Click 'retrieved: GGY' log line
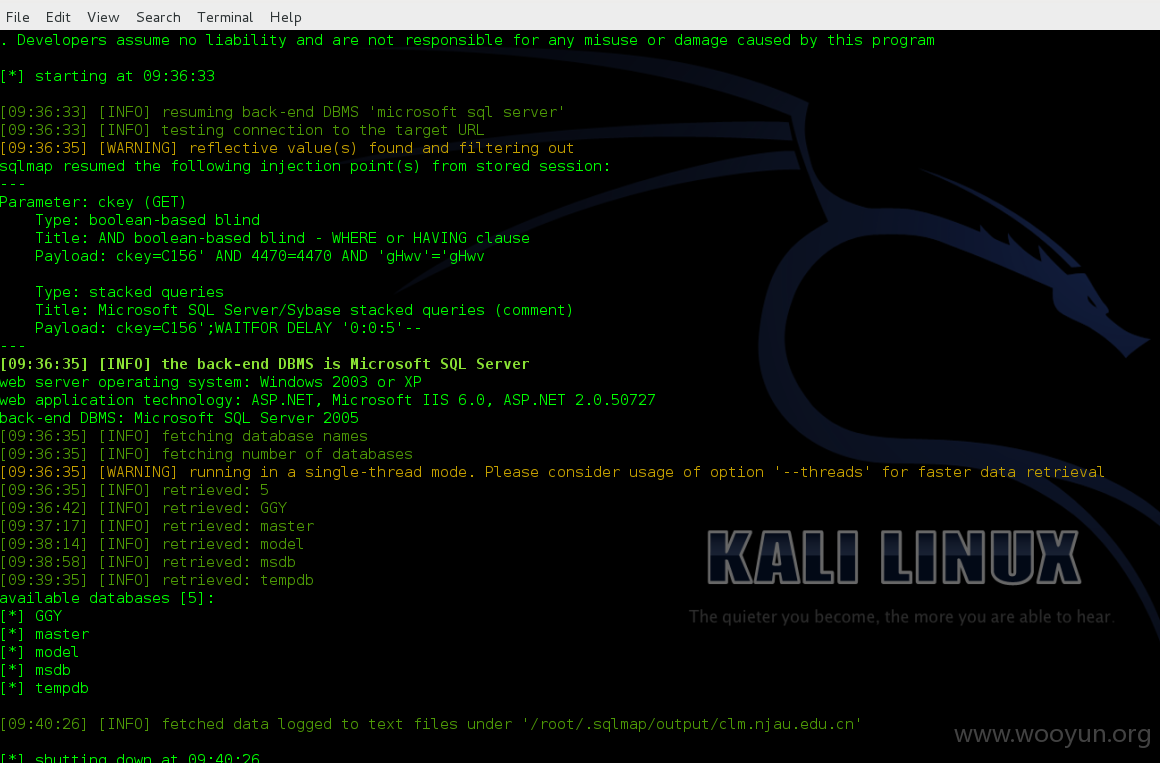Image resolution: width=1160 pixels, height=763 pixels. click(144, 508)
